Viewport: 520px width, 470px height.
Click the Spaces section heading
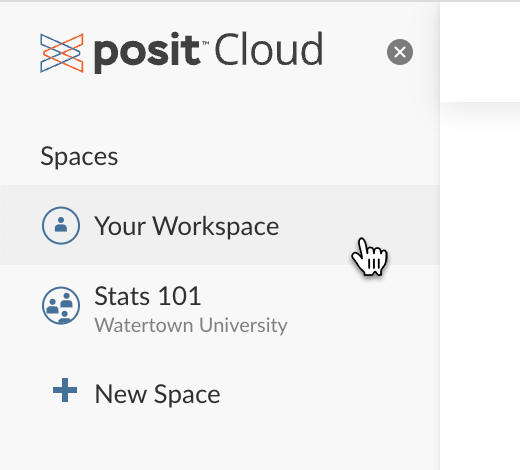pyautogui.click(x=79, y=156)
